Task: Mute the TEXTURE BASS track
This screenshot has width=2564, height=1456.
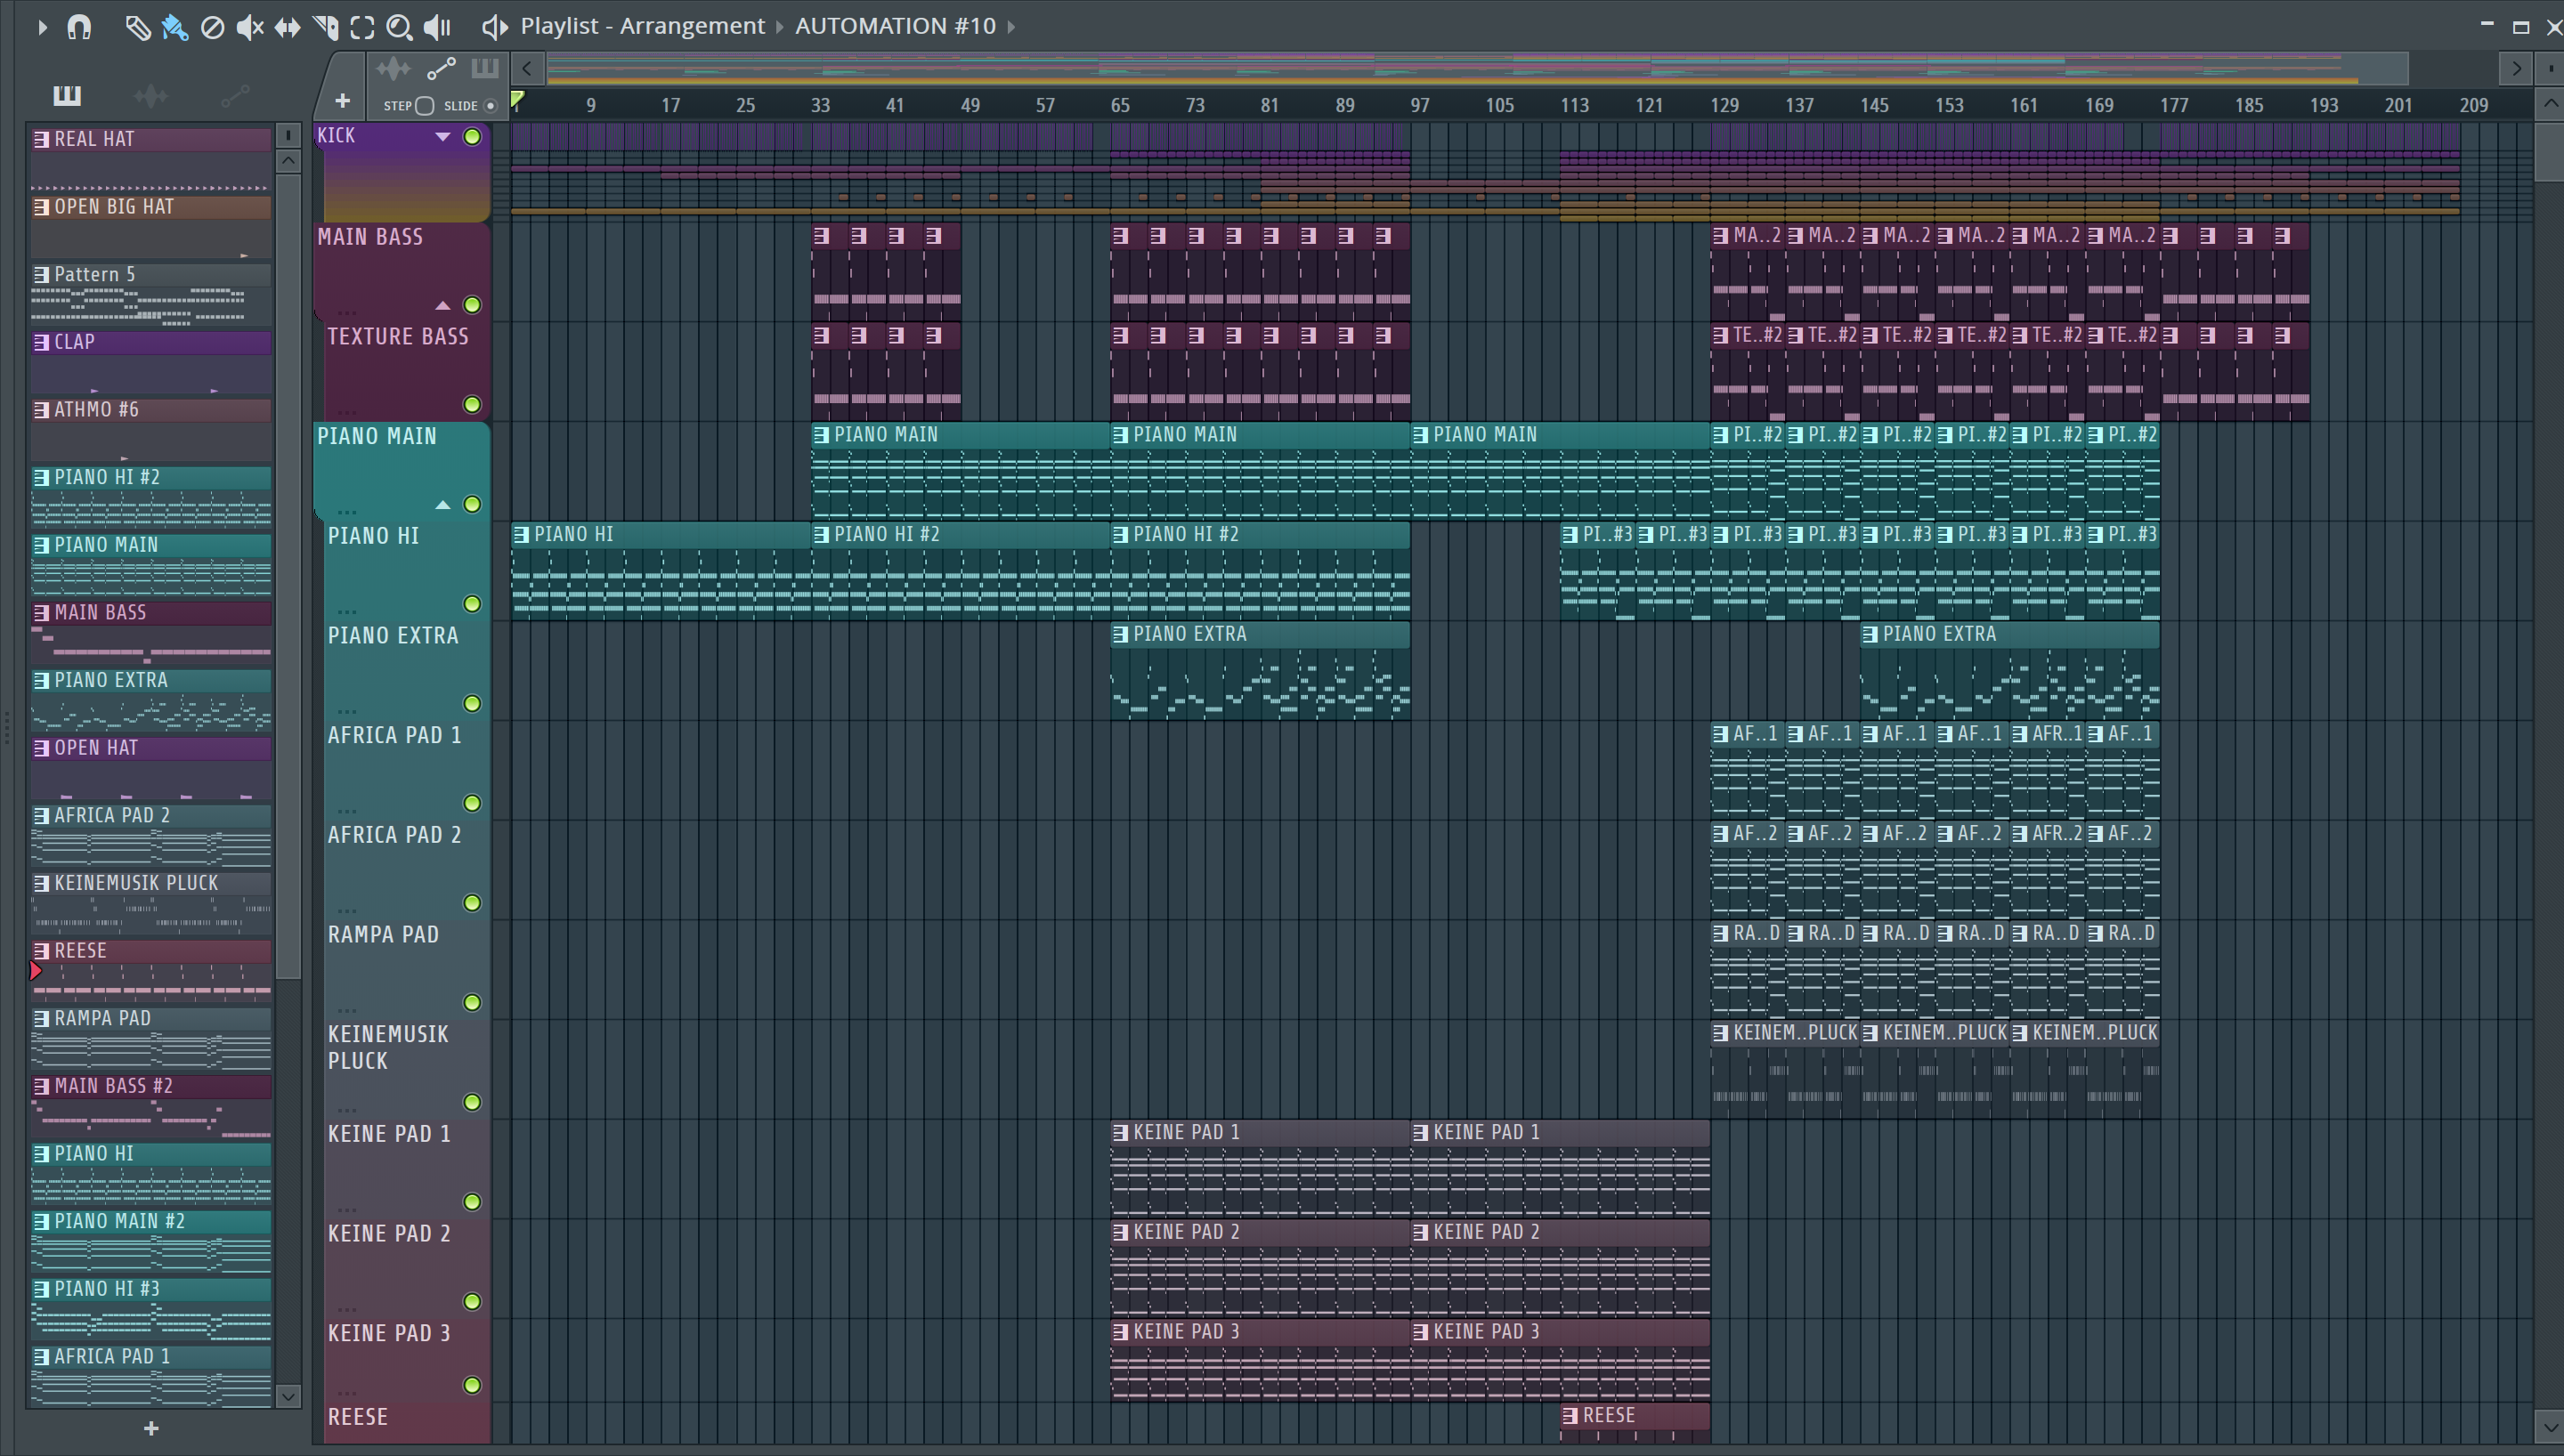Action: [x=472, y=405]
